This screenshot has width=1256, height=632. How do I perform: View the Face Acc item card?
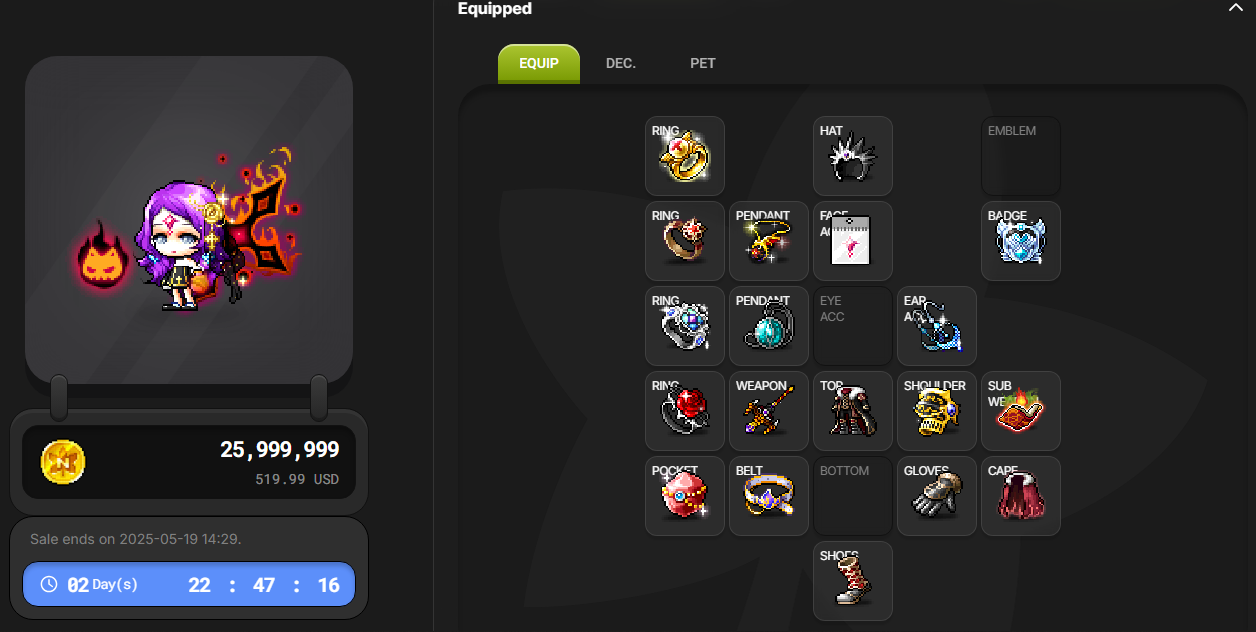(853, 241)
